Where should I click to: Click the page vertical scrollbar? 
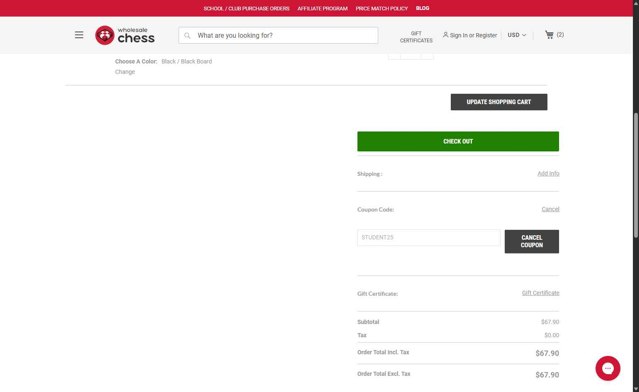636,175
